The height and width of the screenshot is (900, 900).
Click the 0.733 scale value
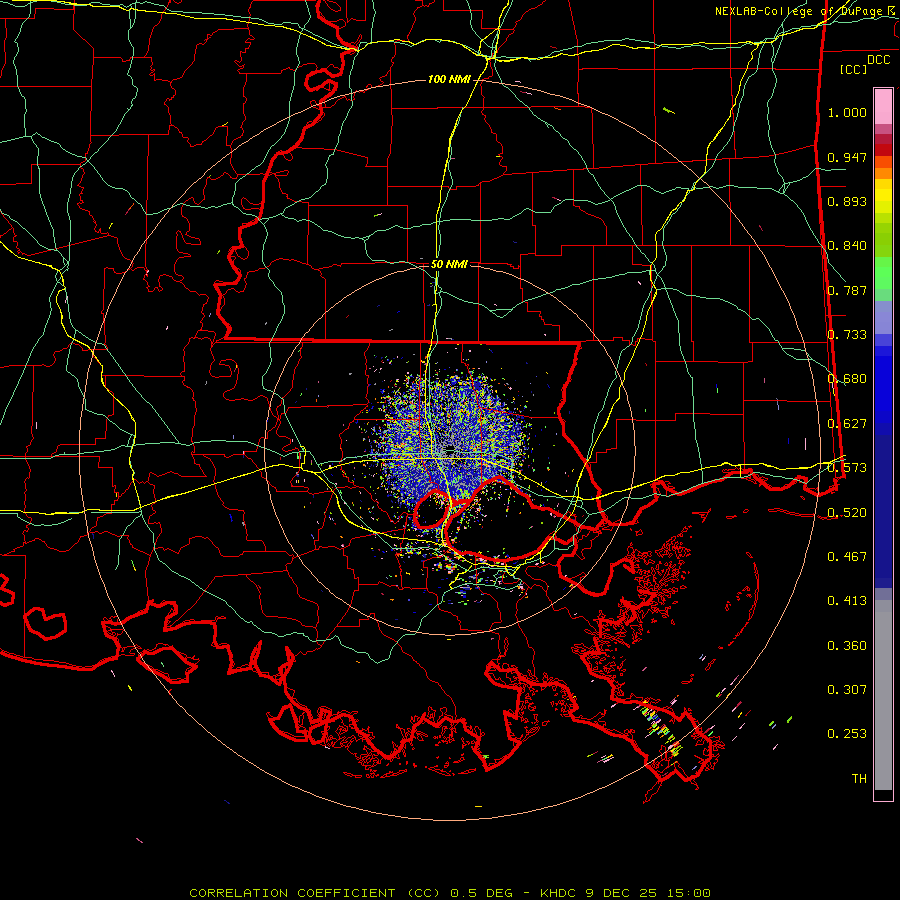point(847,335)
